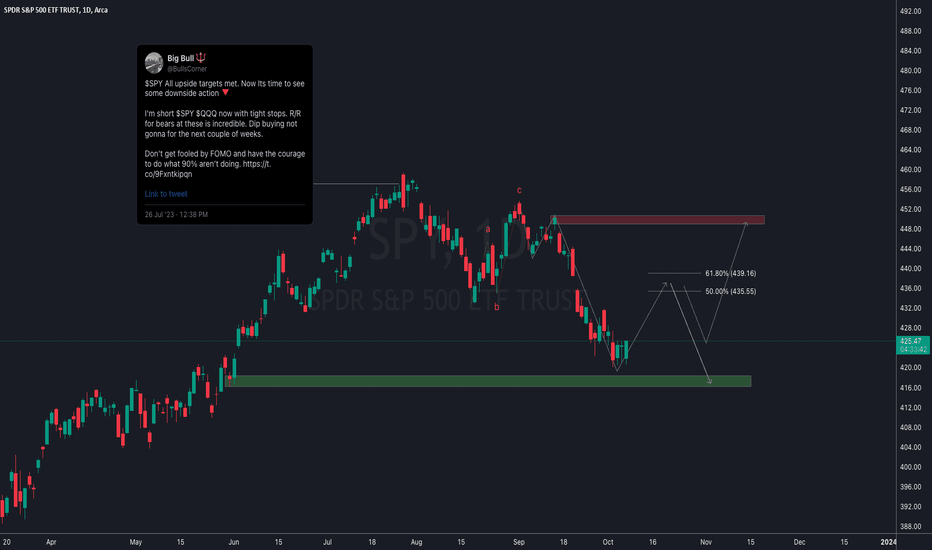This screenshot has width=932, height=550.
Task: Open the 'Link to tweet' hyperlink
Action: pyautogui.click(x=166, y=194)
